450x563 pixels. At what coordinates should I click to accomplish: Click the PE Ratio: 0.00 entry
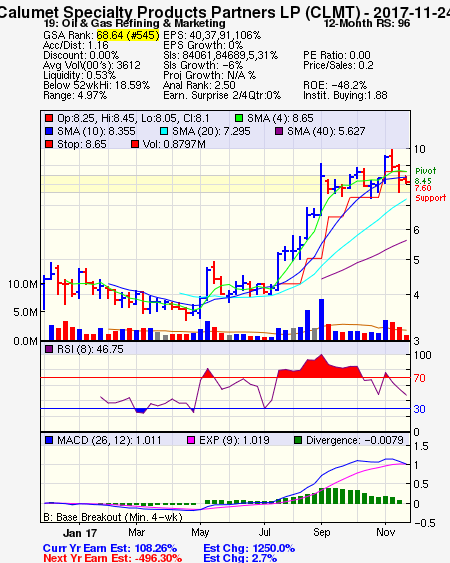pyautogui.click(x=337, y=55)
